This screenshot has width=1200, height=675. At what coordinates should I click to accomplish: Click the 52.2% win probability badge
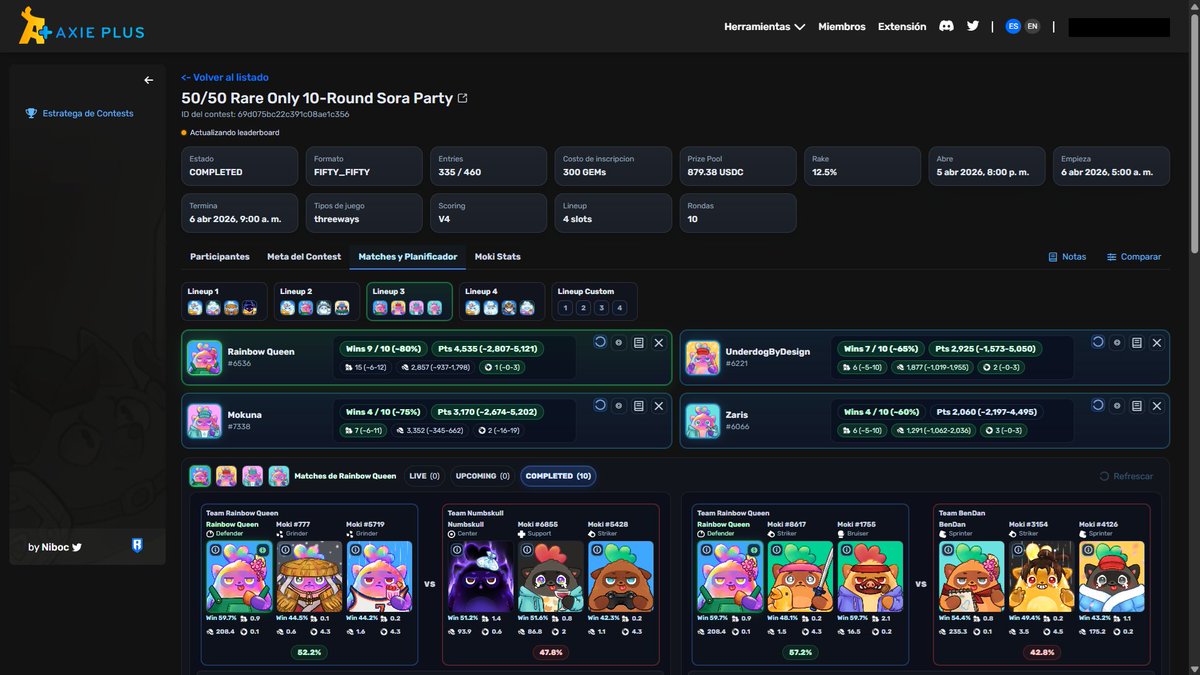[309, 652]
